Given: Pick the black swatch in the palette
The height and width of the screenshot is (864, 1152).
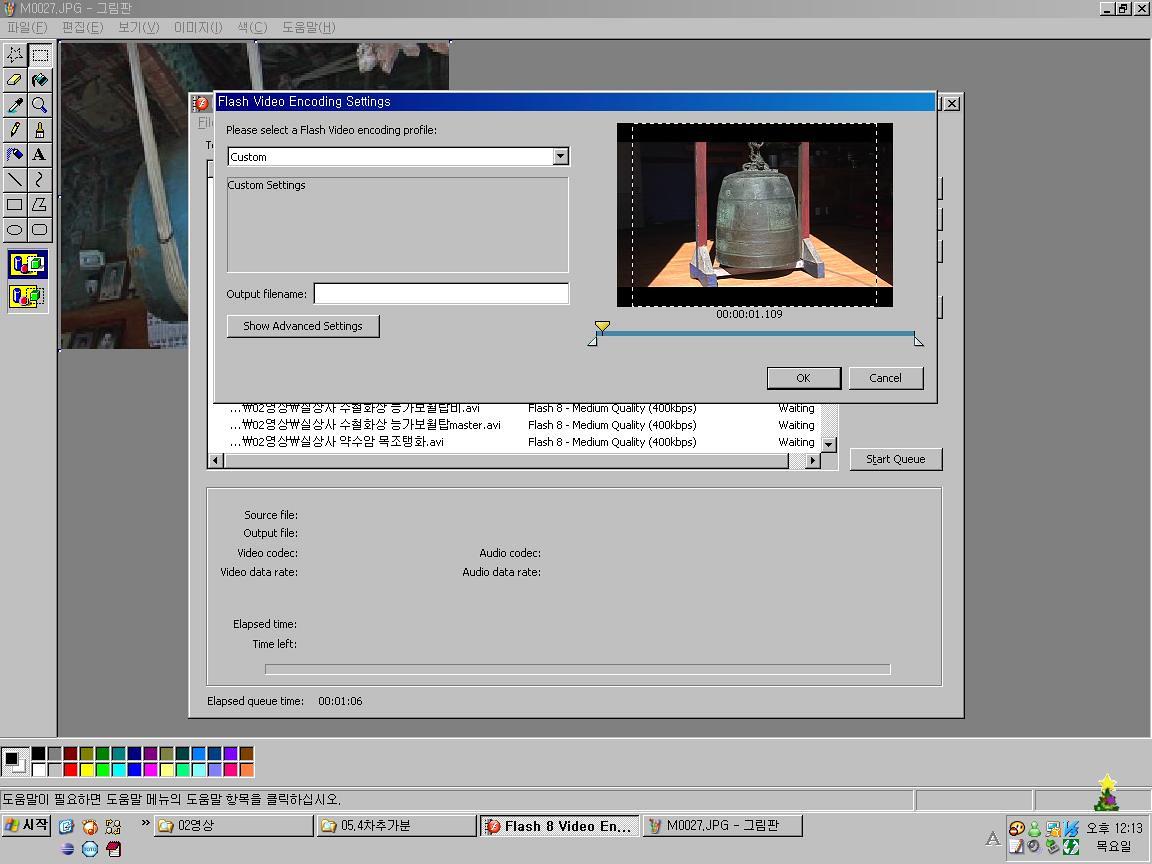Looking at the screenshot, I should pyautogui.click(x=38, y=754).
